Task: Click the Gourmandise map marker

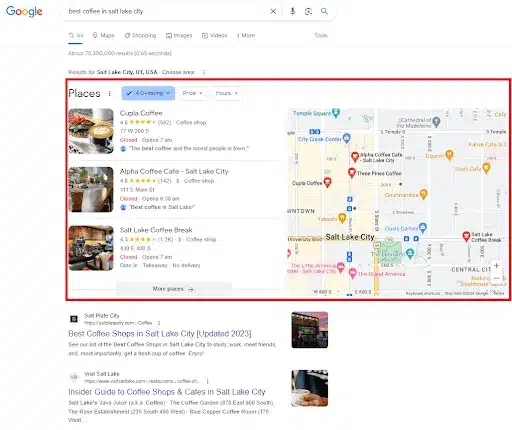Action: pyautogui.click(x=423, y=194)
